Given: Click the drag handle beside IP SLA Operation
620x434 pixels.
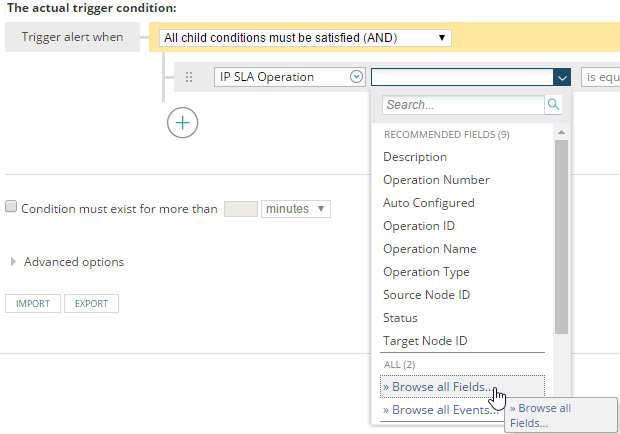Looking at the screenshot, I should pos(189,77).
